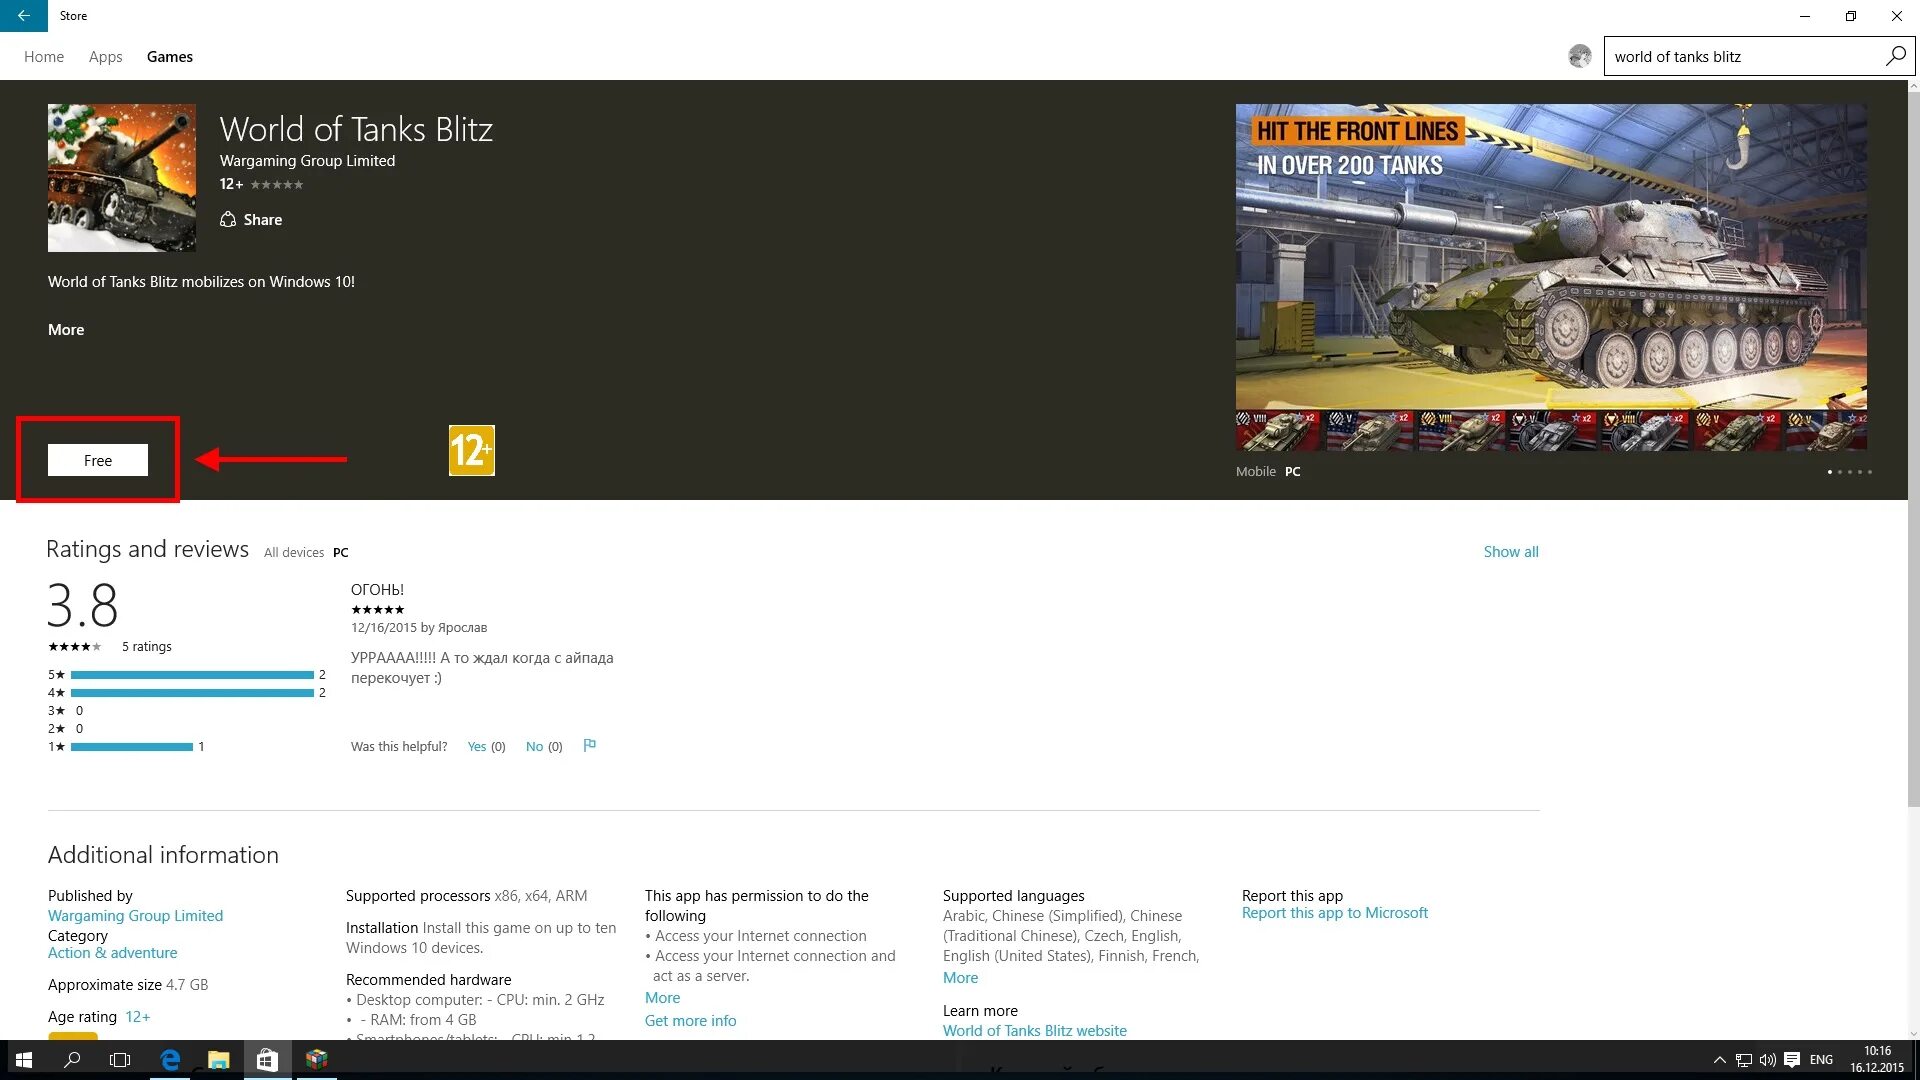
Task: Switch screenshots to Mobile view
Action: (1255, 471)
